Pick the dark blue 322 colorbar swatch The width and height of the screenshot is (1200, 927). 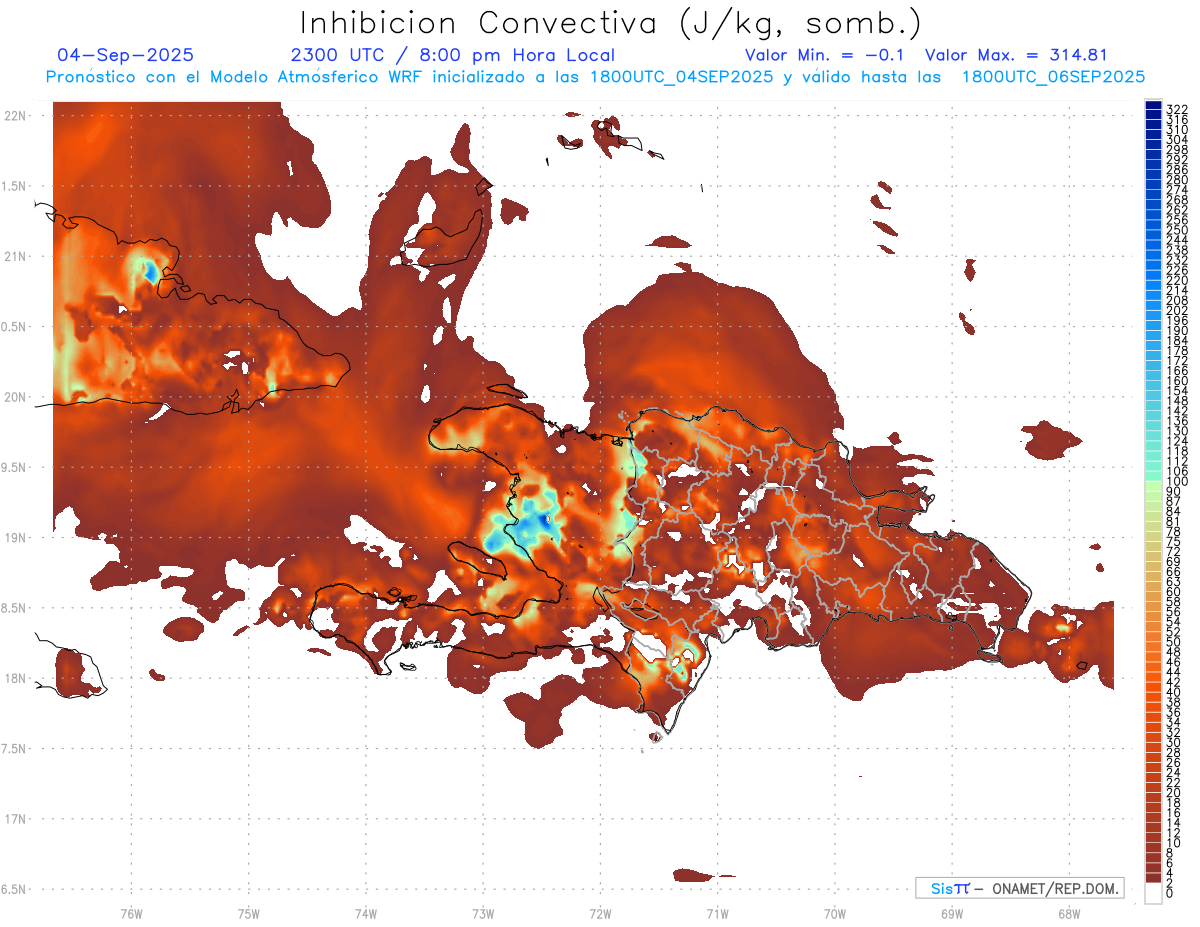(1153, 108)
